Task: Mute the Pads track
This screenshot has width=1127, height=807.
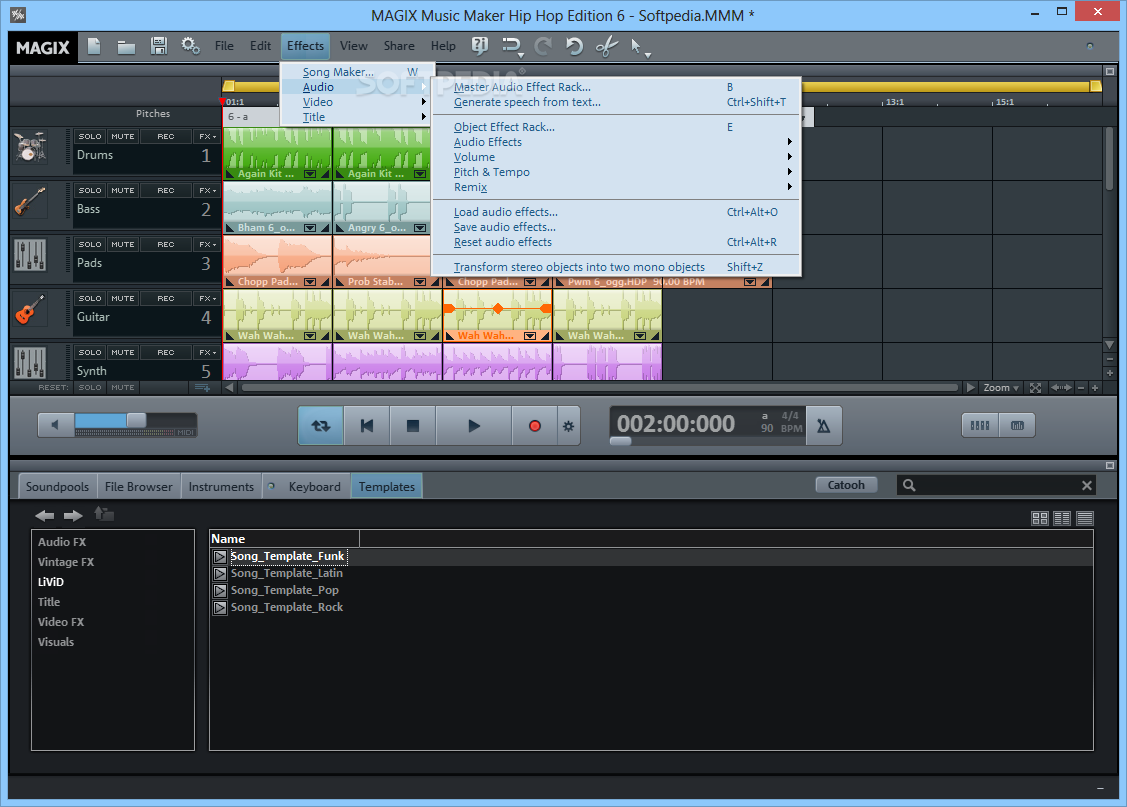Action: point(123,244)
